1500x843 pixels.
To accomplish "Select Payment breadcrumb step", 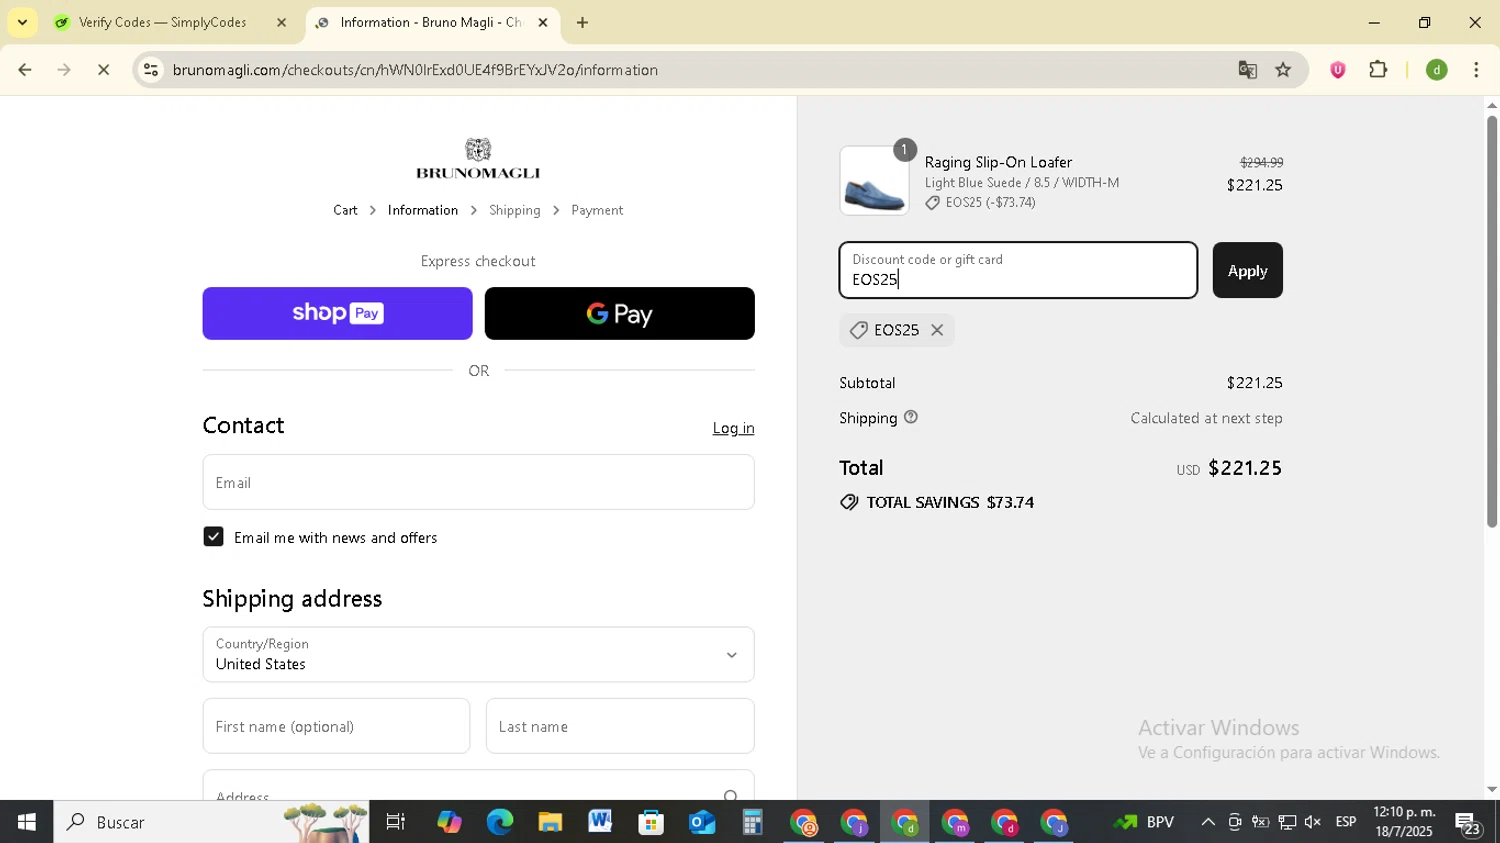I will (597, 210).
